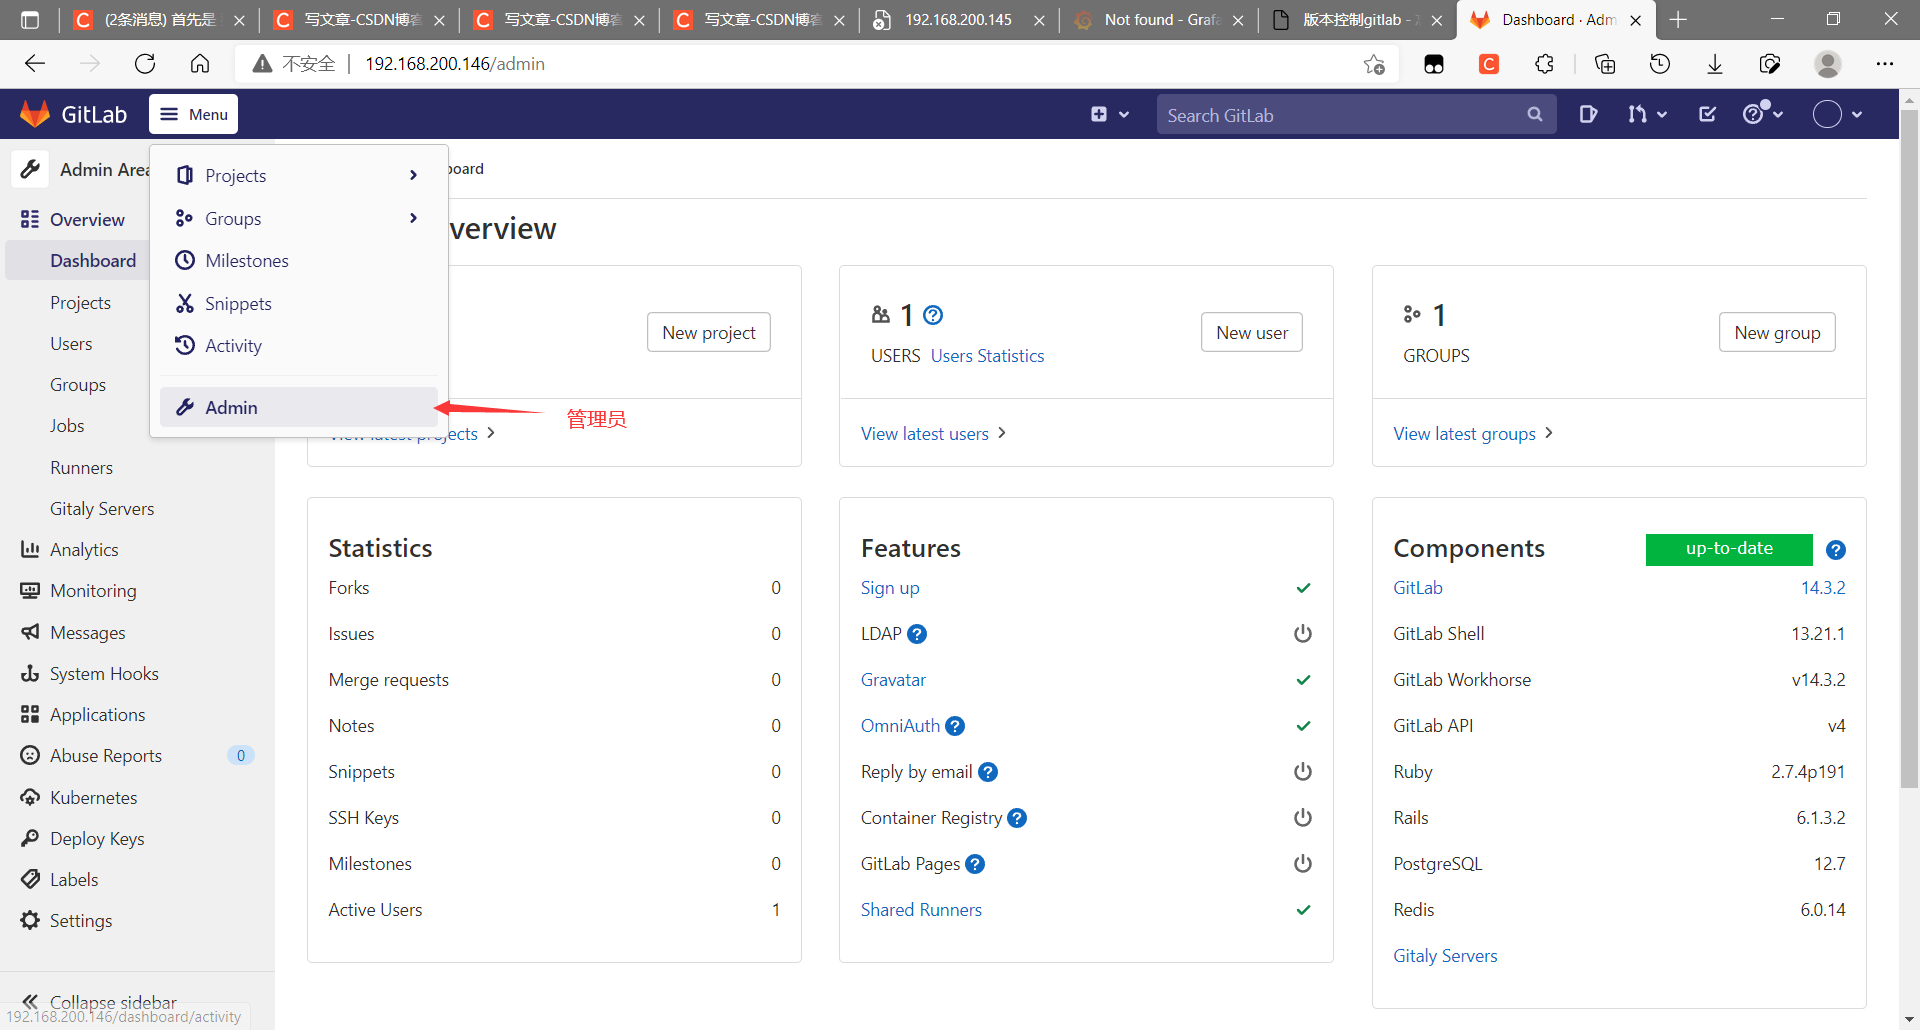Open the Shared Runners link
Viewport: 1920px width, 1030px height.
[x=921, y=909]
